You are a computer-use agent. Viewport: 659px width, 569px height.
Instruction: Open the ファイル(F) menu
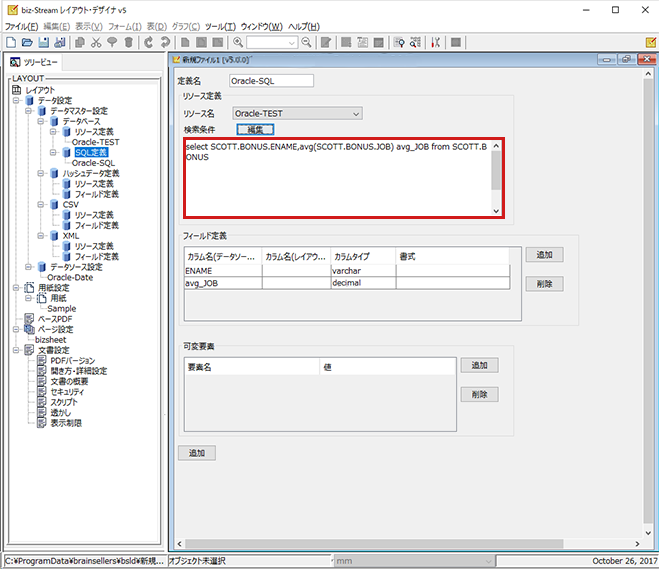click(21, 26)
